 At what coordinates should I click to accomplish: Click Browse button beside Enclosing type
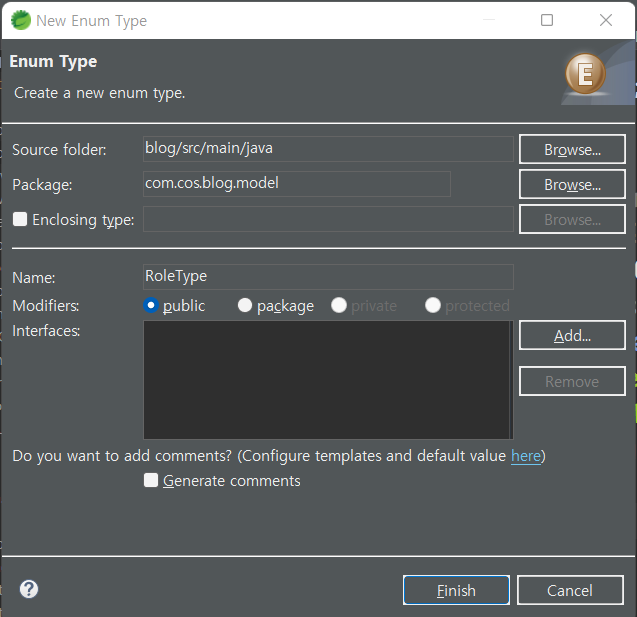tap(572, 219)
